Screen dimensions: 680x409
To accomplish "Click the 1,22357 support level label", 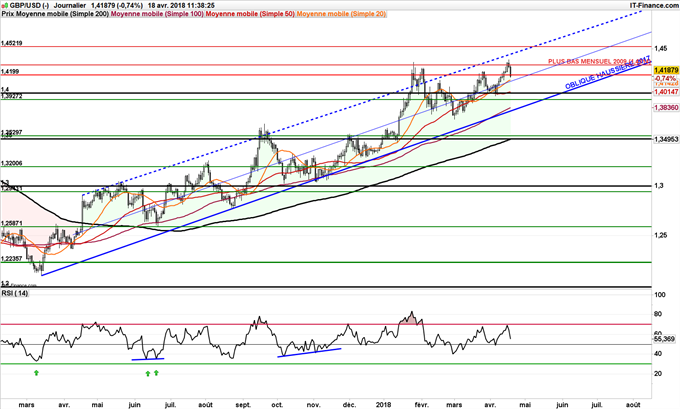I will point(12,258).
